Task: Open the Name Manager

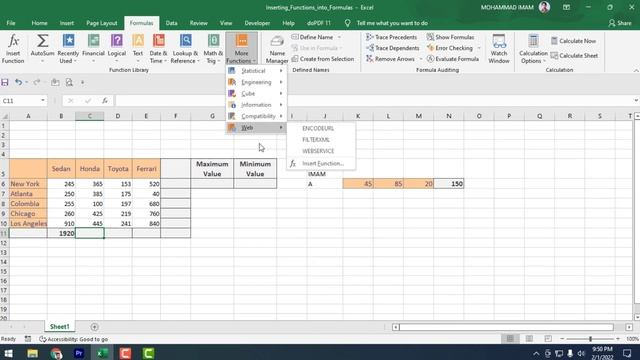Action: point(277,49)
